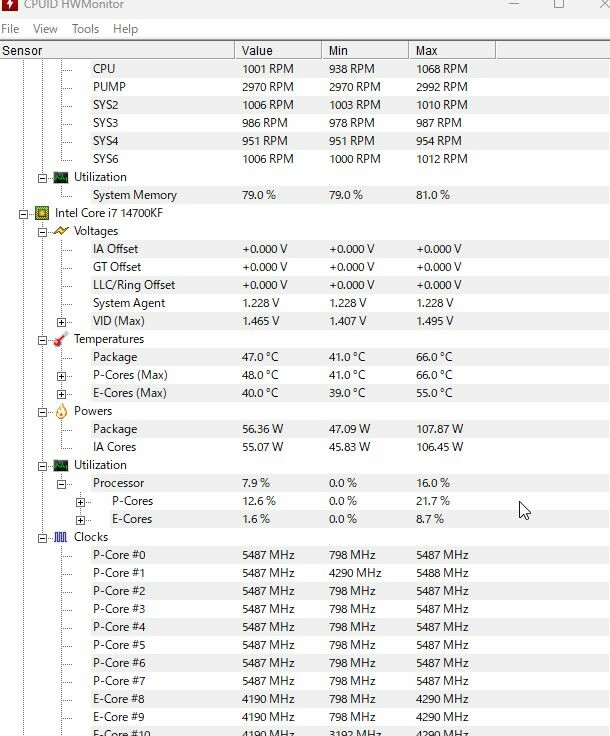Click the red Temperatures thermometer icon
The width and height of the screenshot is (610, 736).
[x=61, y=339]
